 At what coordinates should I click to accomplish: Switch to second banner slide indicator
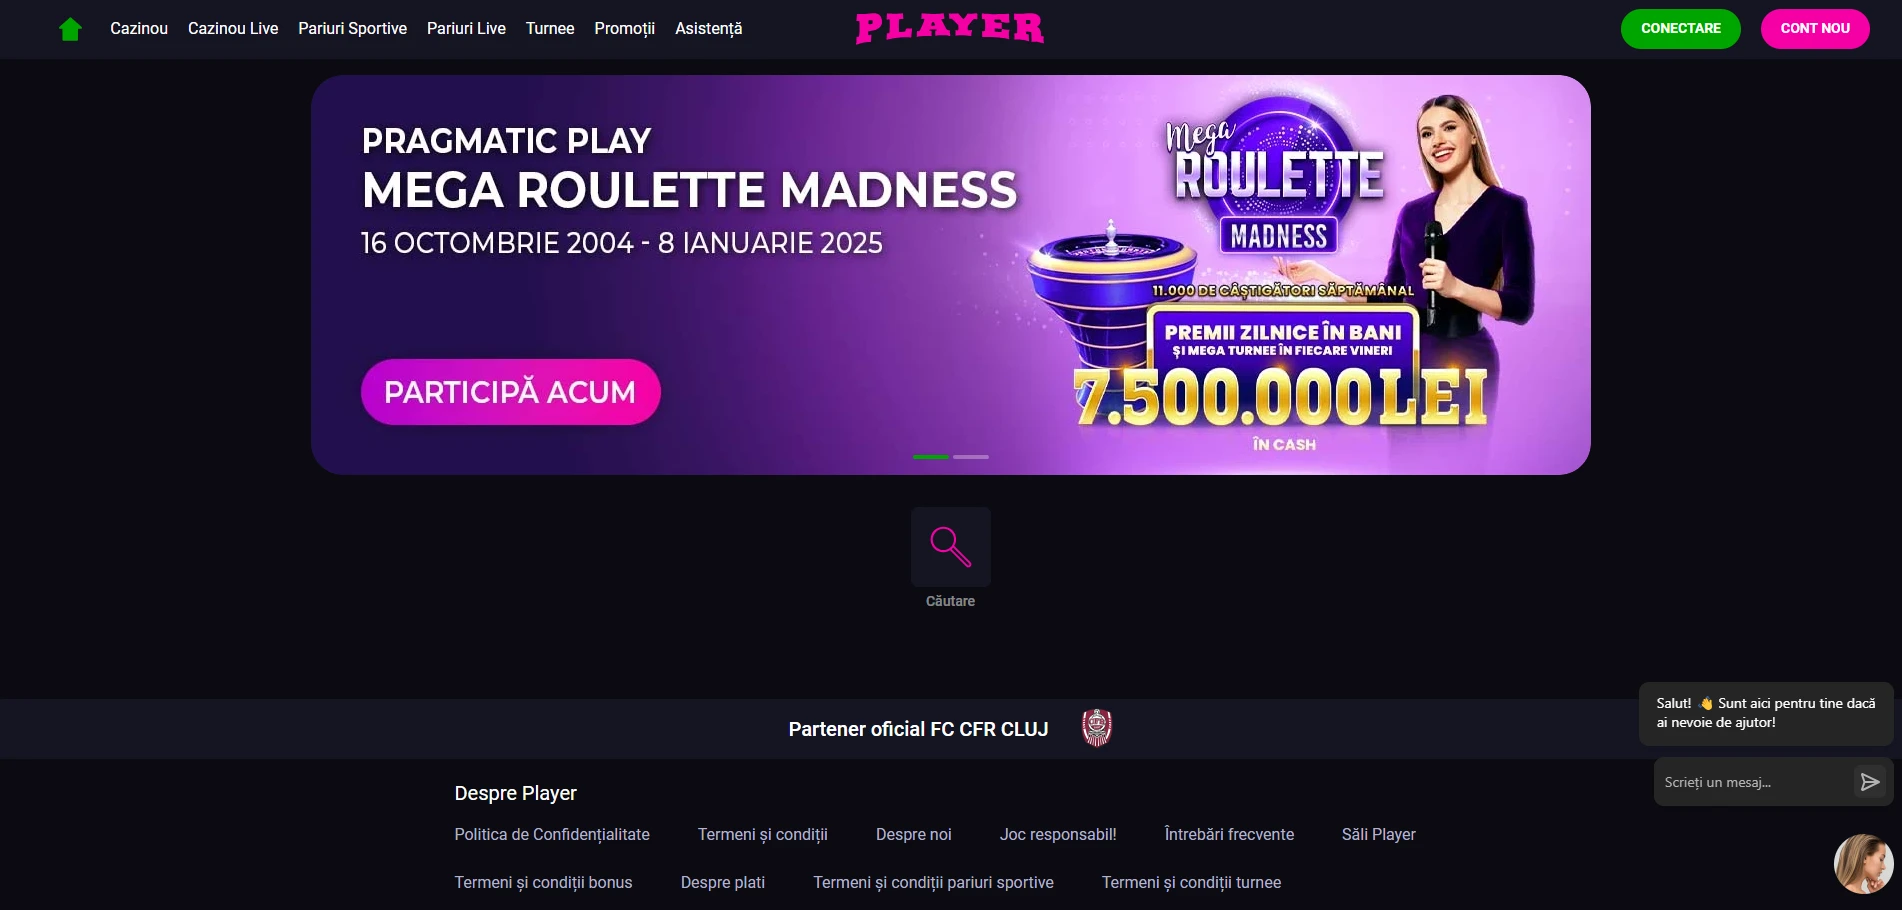pos(970,457)
